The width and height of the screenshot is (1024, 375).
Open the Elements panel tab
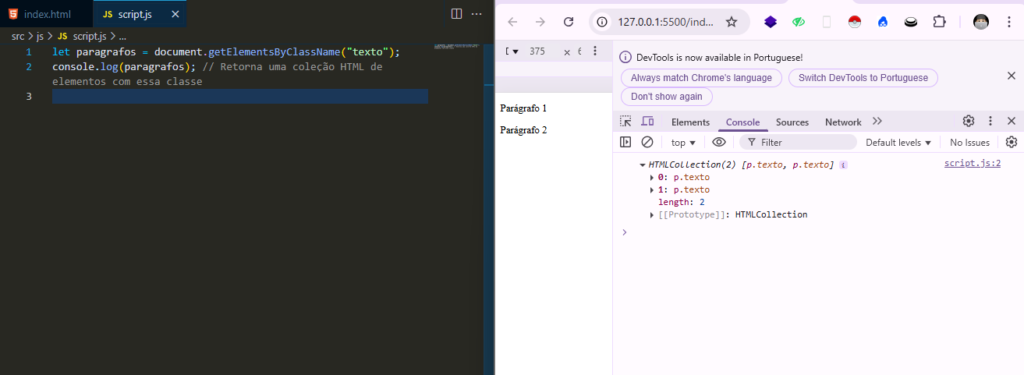click(690, 122)
